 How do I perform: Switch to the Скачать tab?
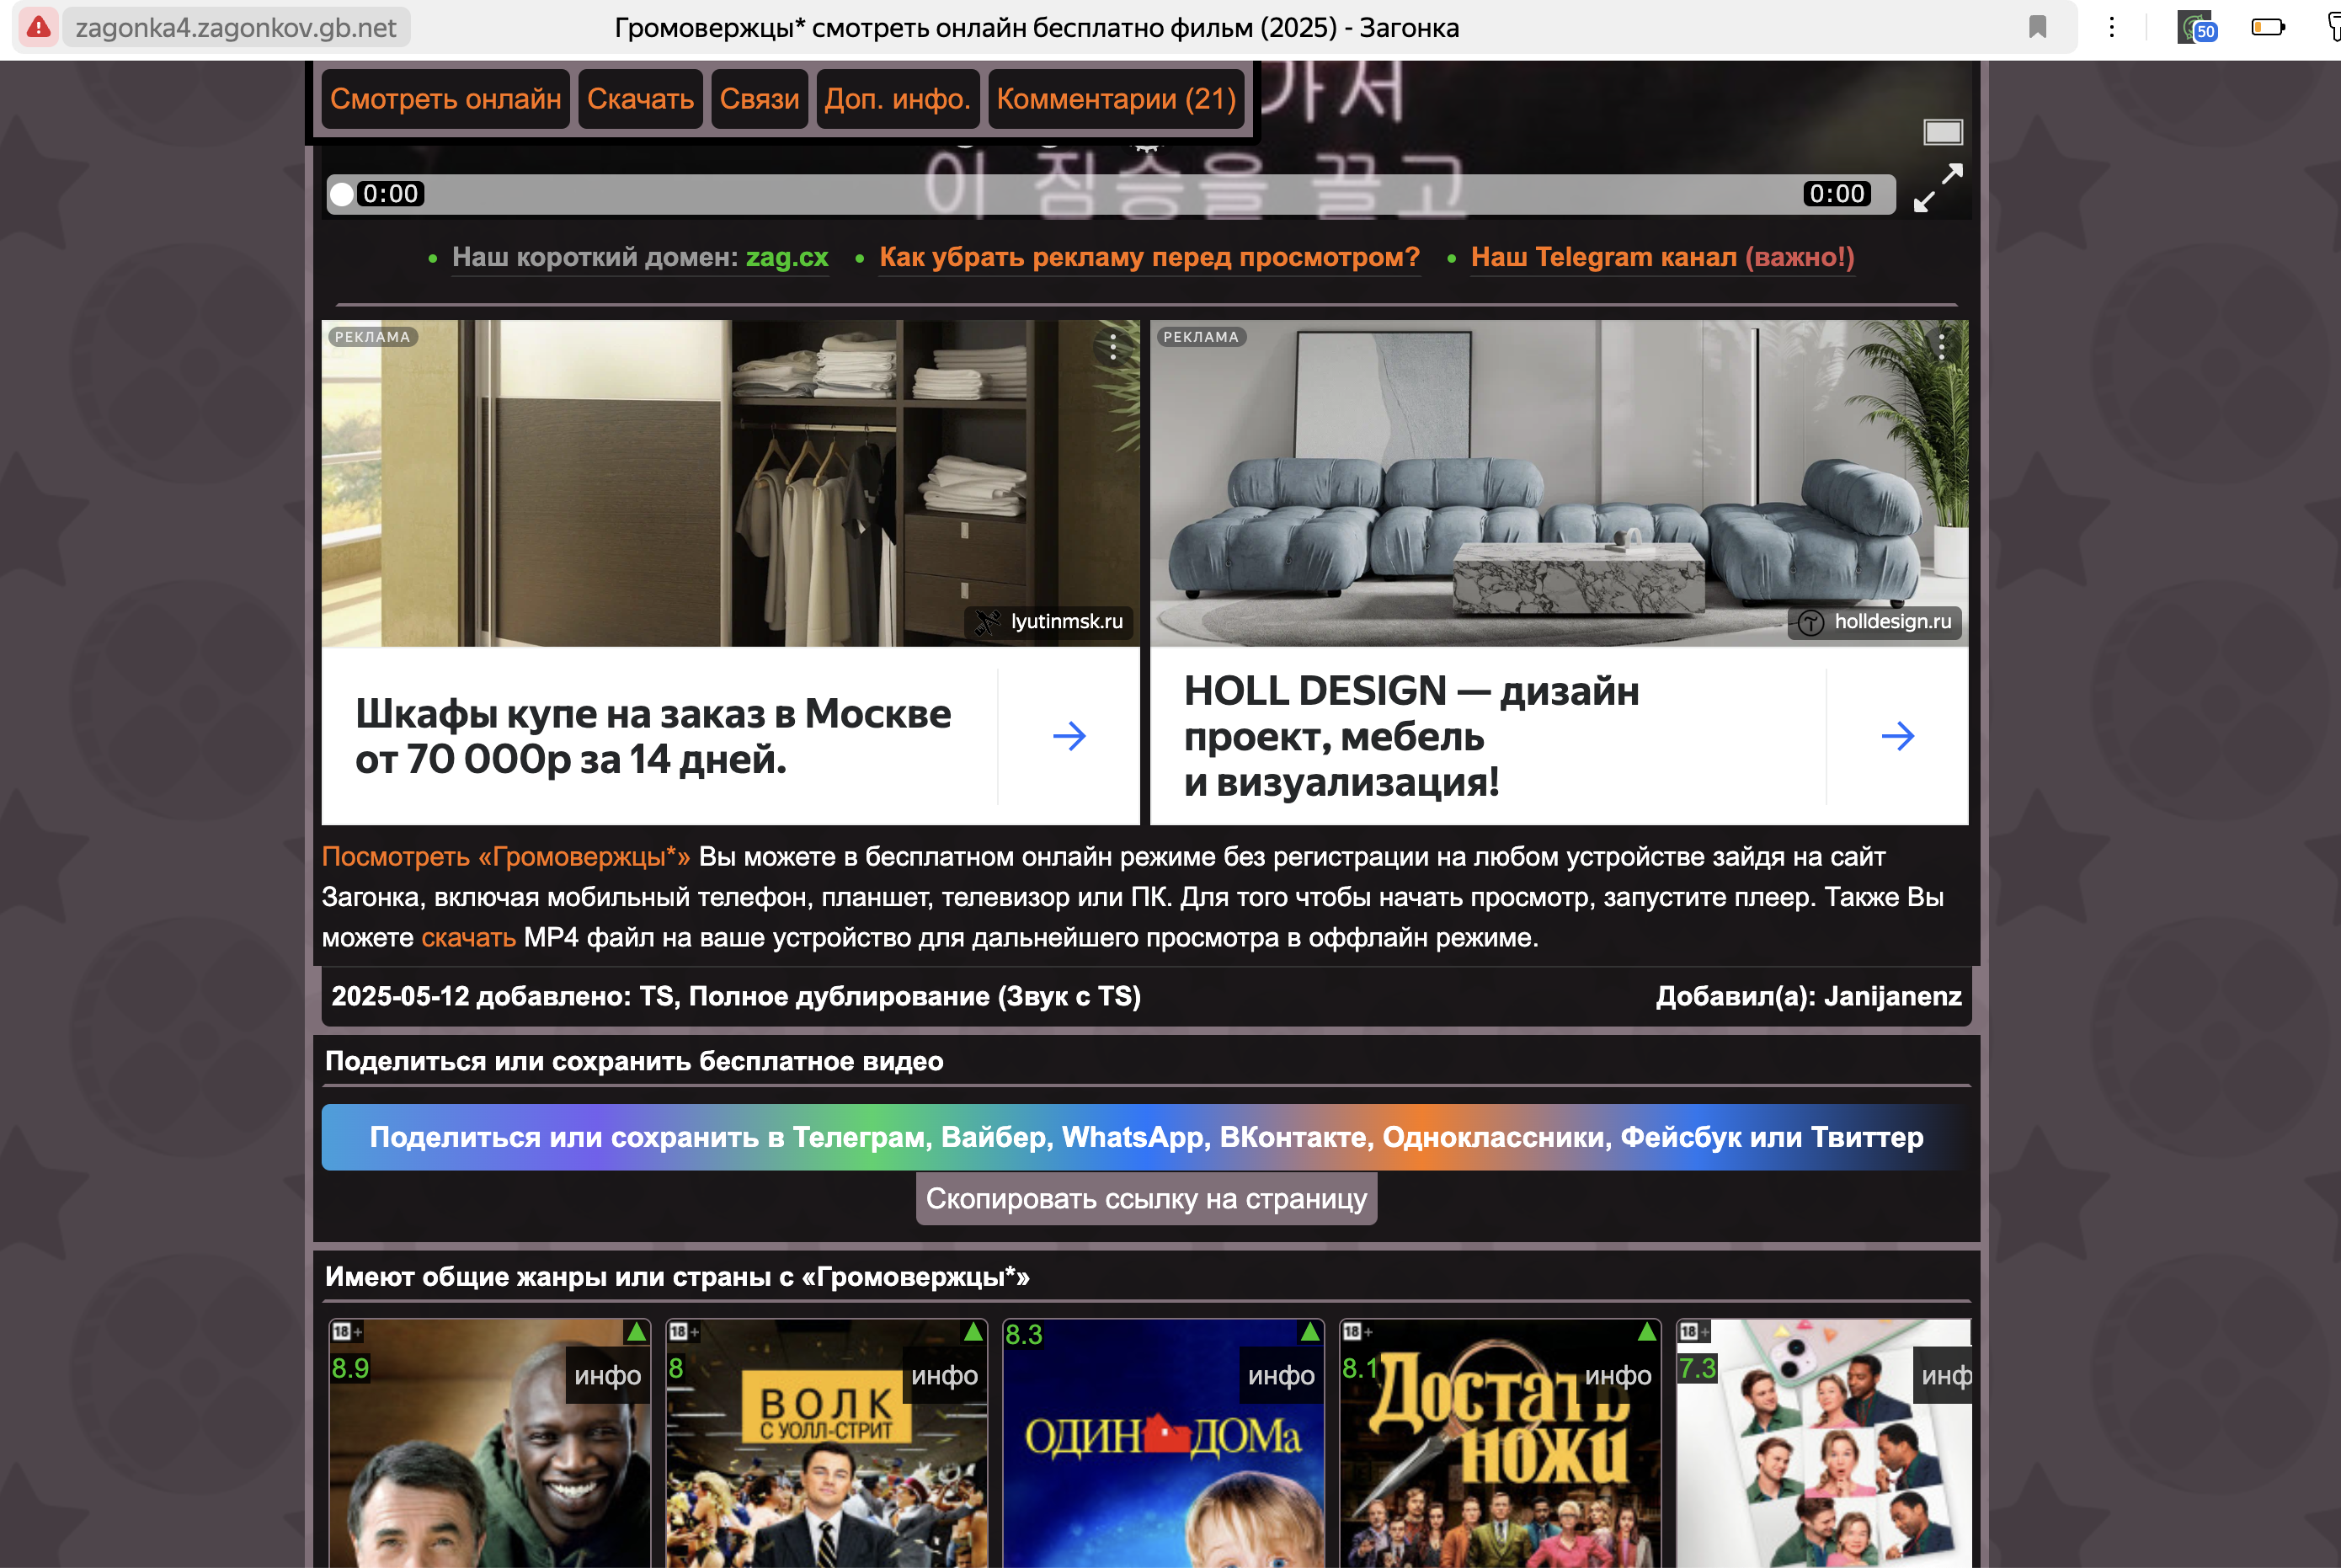point(640,99)
